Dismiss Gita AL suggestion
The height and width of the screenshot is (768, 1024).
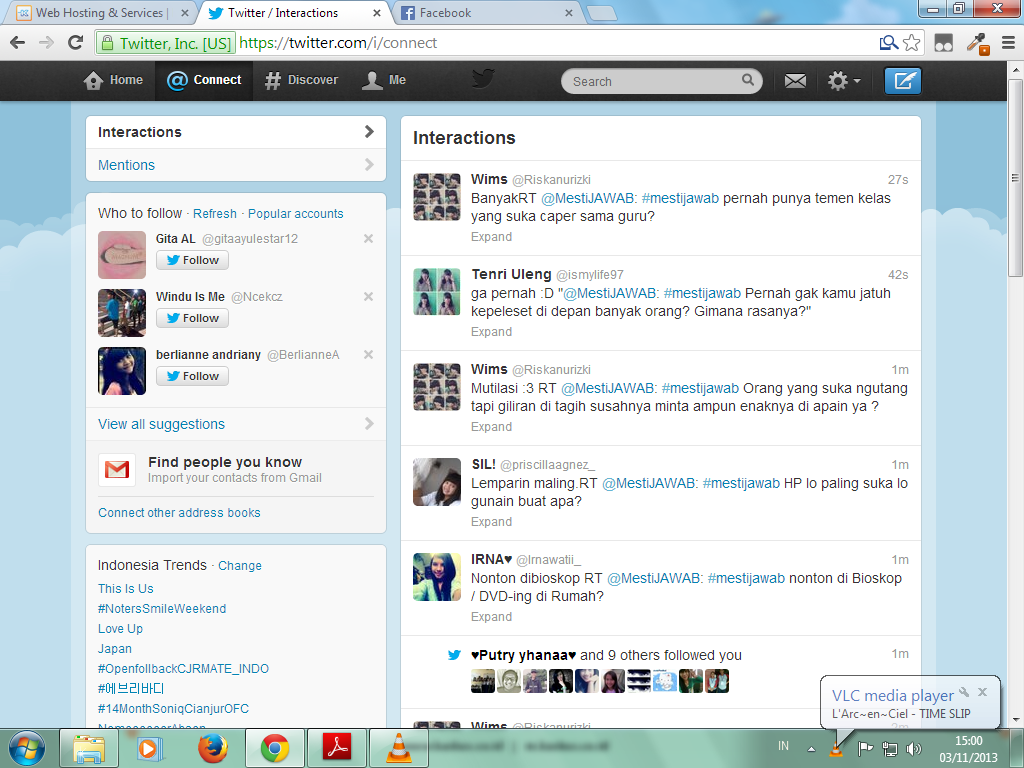[368, 238]
